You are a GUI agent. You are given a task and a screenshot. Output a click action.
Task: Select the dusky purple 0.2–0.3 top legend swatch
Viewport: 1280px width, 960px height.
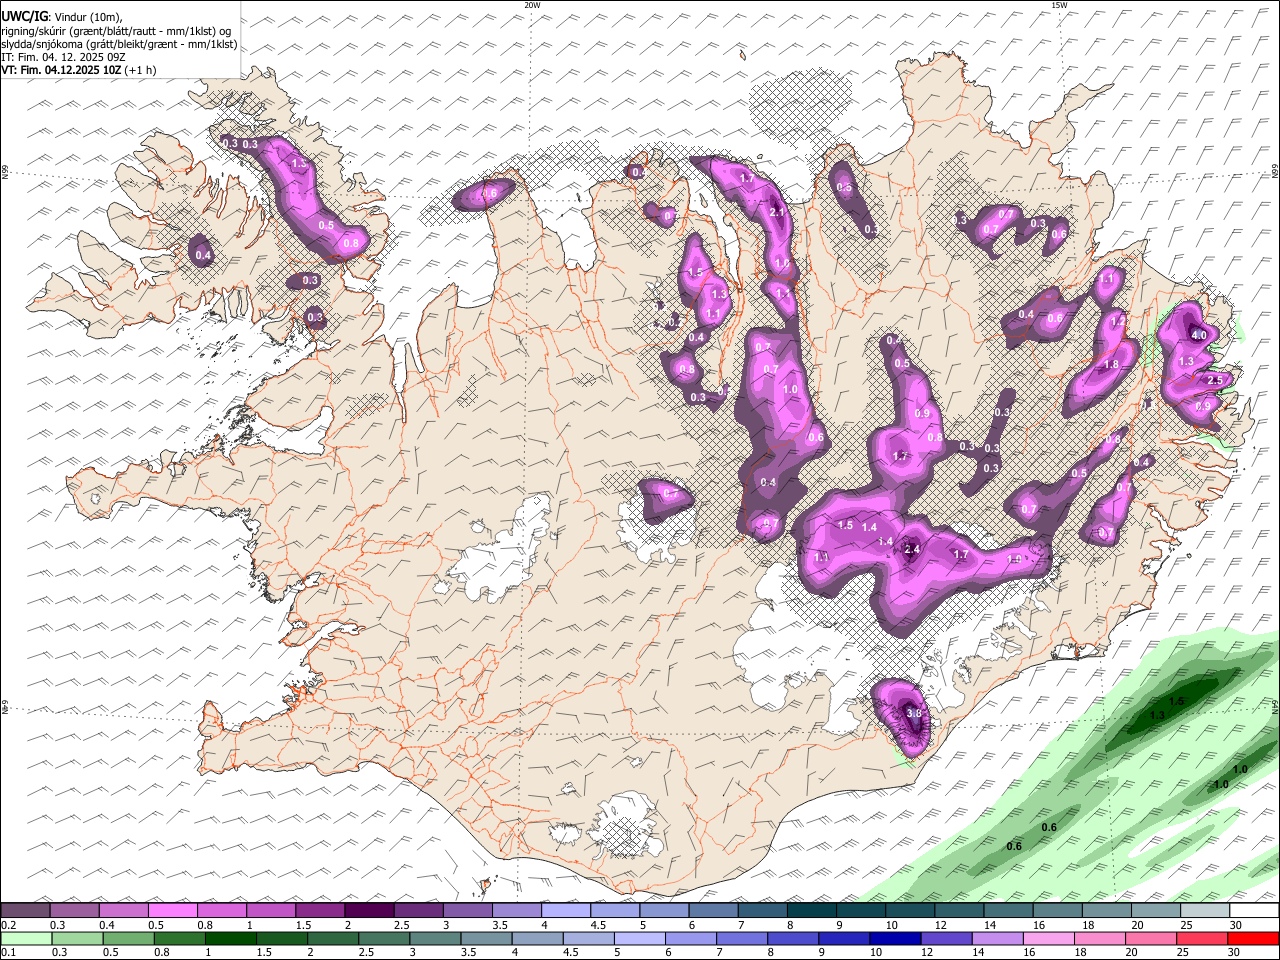25,911
